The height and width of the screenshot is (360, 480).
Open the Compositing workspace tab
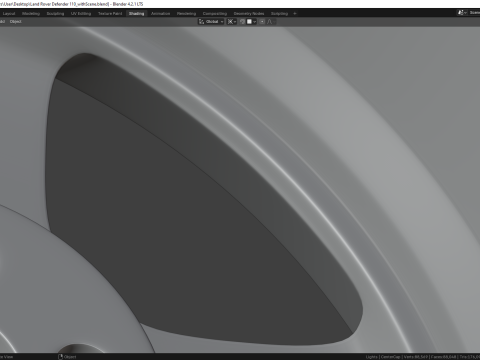point(215,14)
